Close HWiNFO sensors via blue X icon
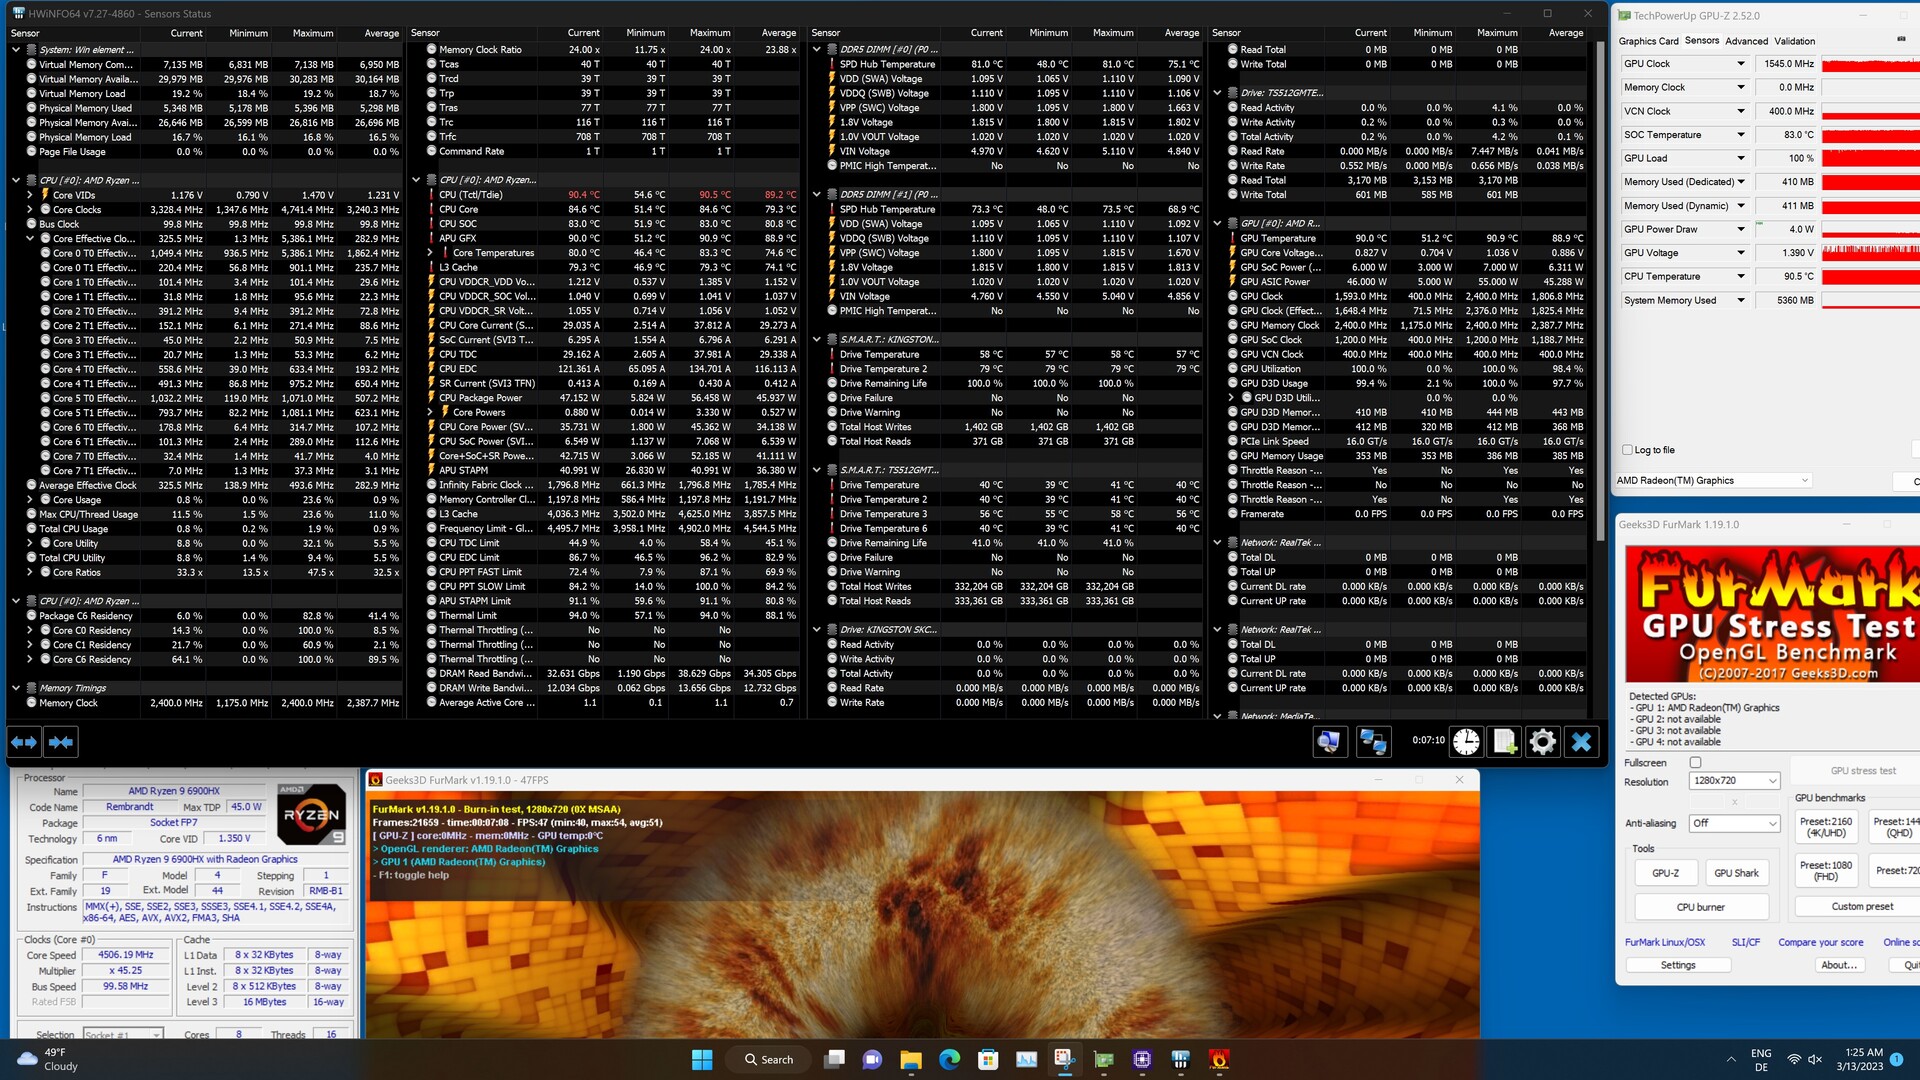 coord(1581,742)
